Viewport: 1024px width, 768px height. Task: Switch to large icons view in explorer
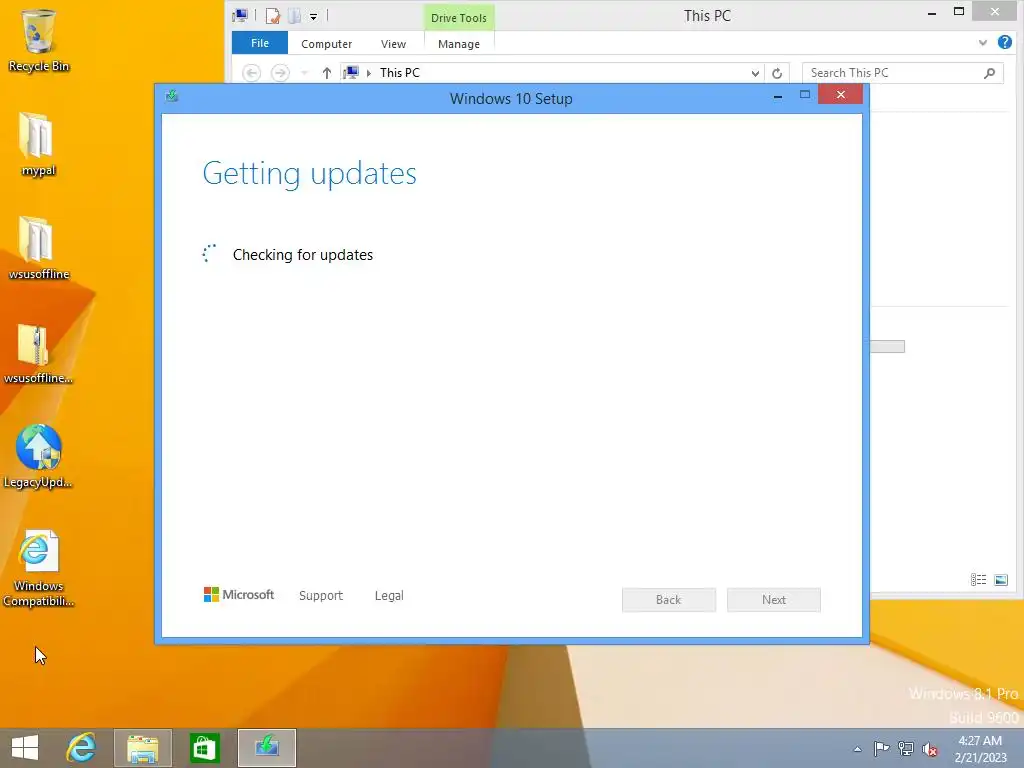point(1000,579)
